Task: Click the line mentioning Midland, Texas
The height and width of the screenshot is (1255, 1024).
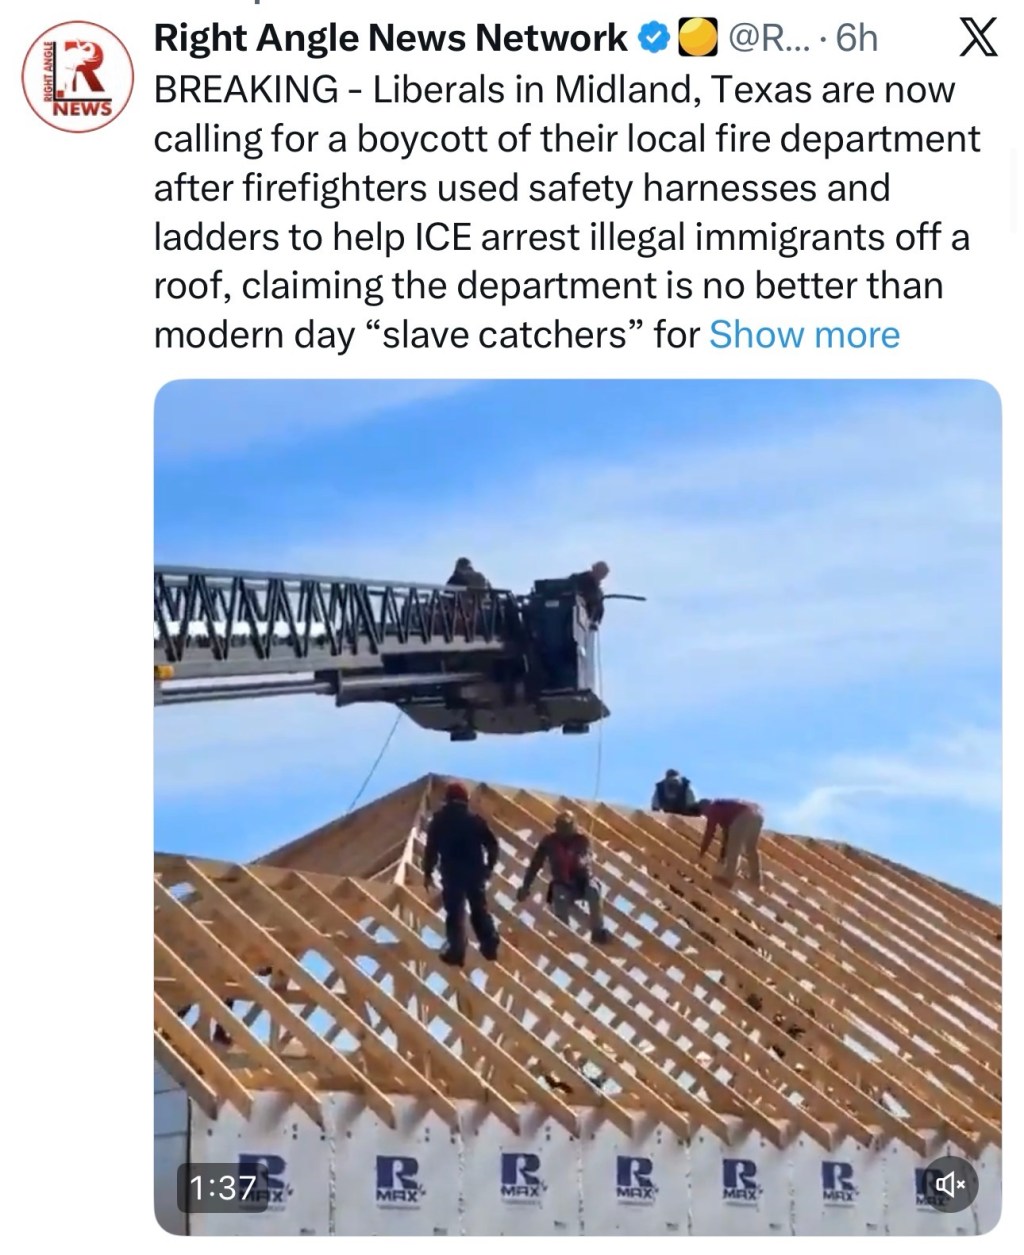Action: pyautogui.click(x=555, y=90)
